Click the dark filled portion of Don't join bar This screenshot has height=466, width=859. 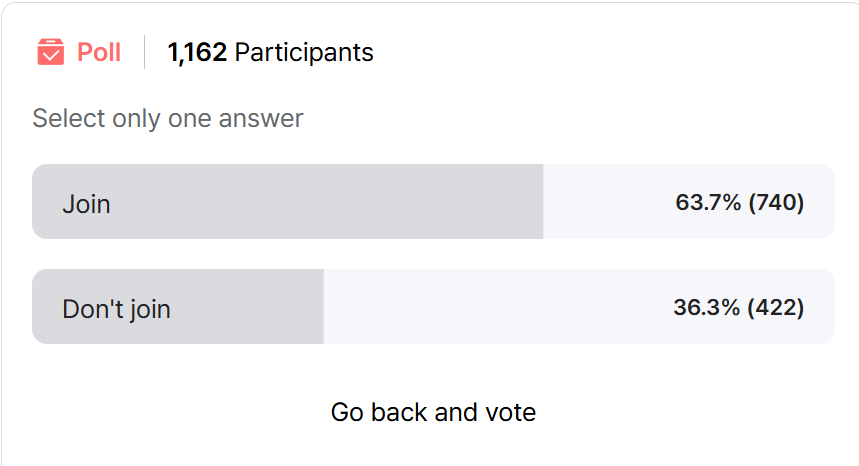click(x=250, y=307)
